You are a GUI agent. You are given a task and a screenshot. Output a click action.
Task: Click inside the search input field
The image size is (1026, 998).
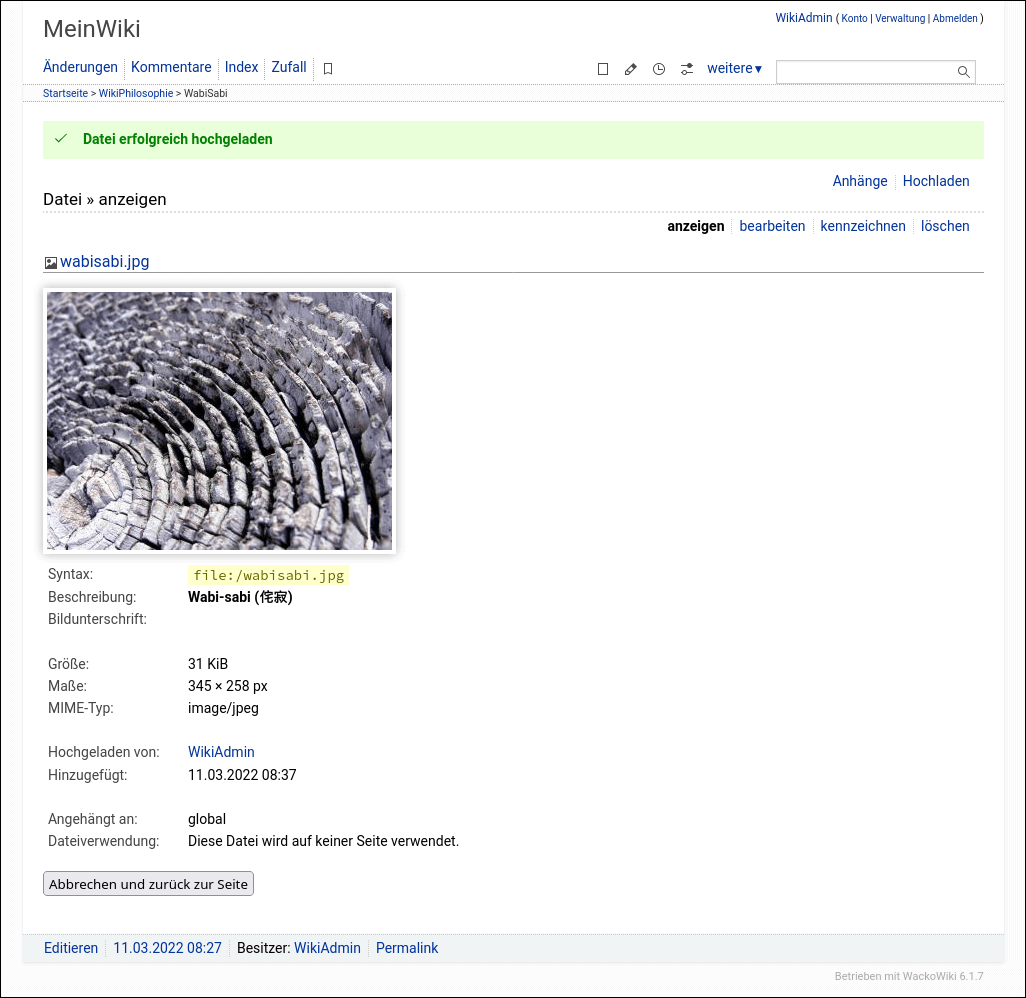(x=865, y=71)
